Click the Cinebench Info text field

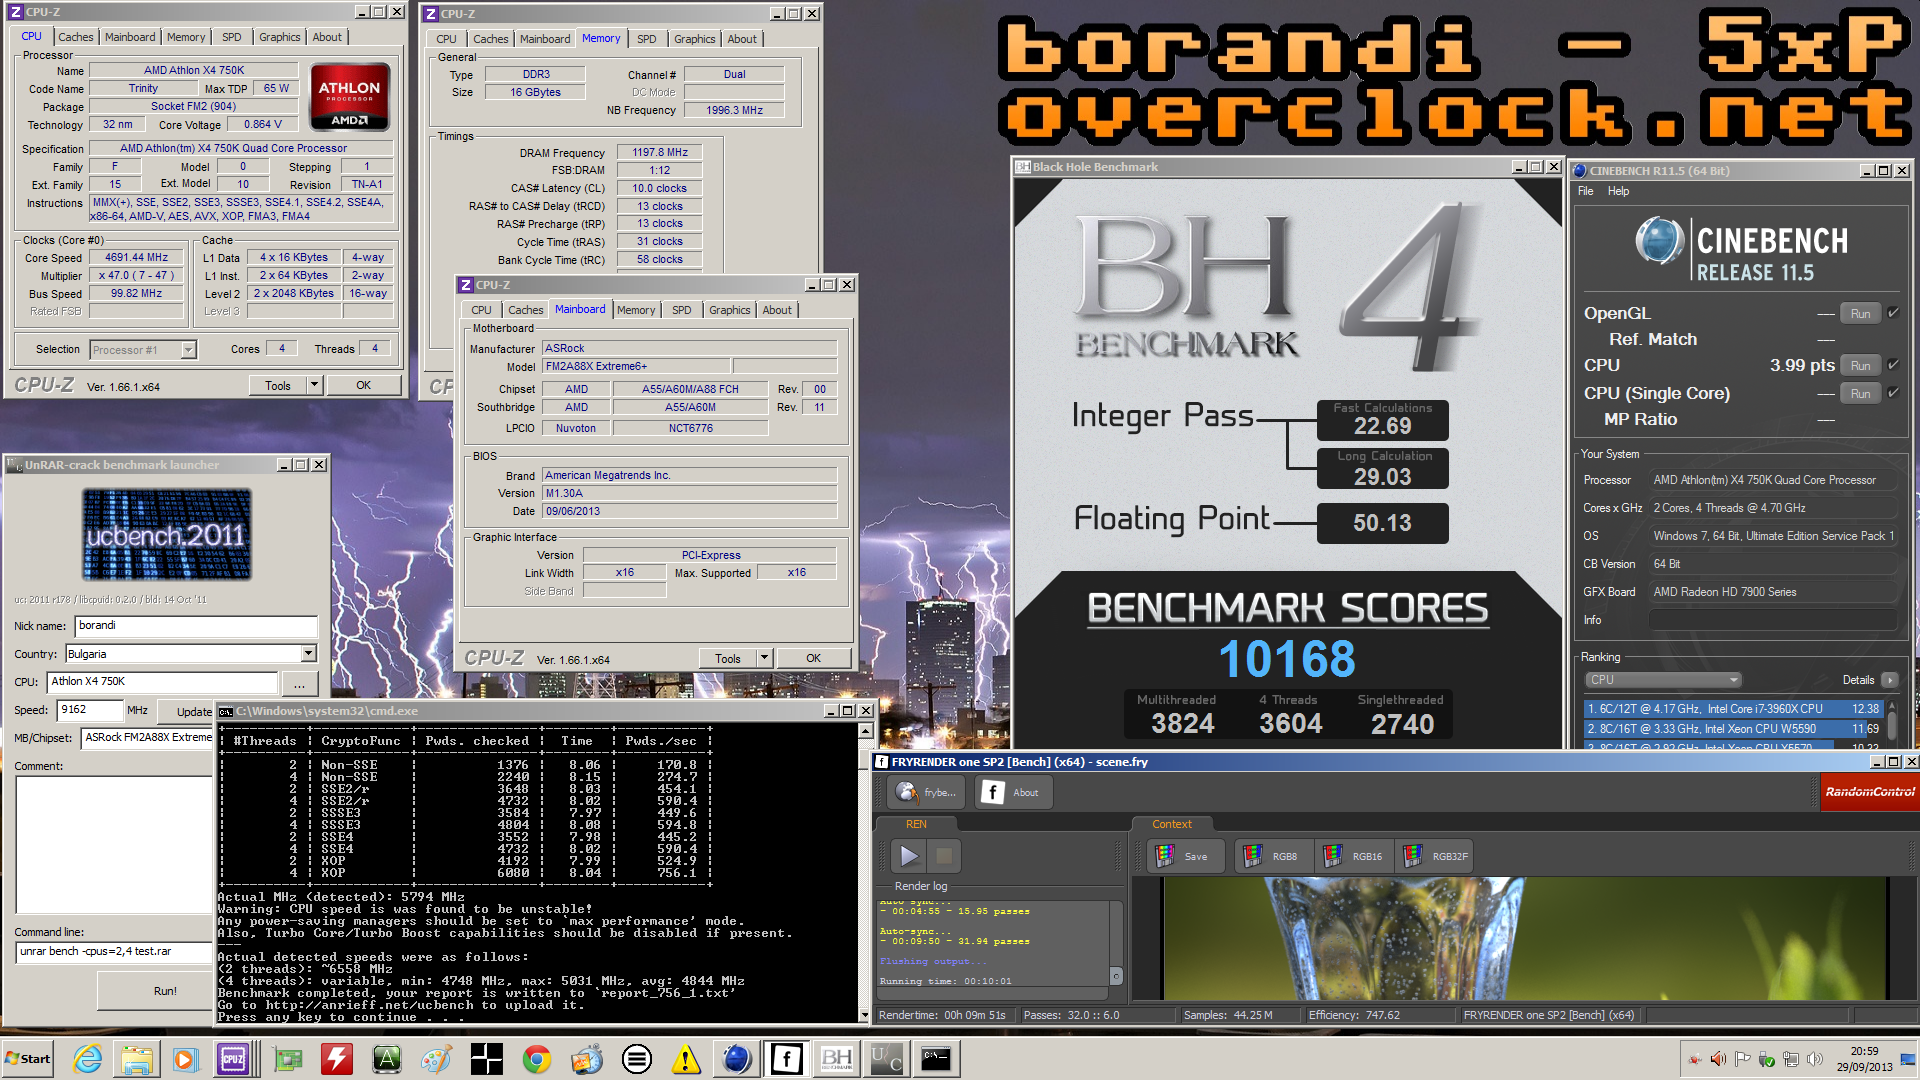pos(1773,620)
